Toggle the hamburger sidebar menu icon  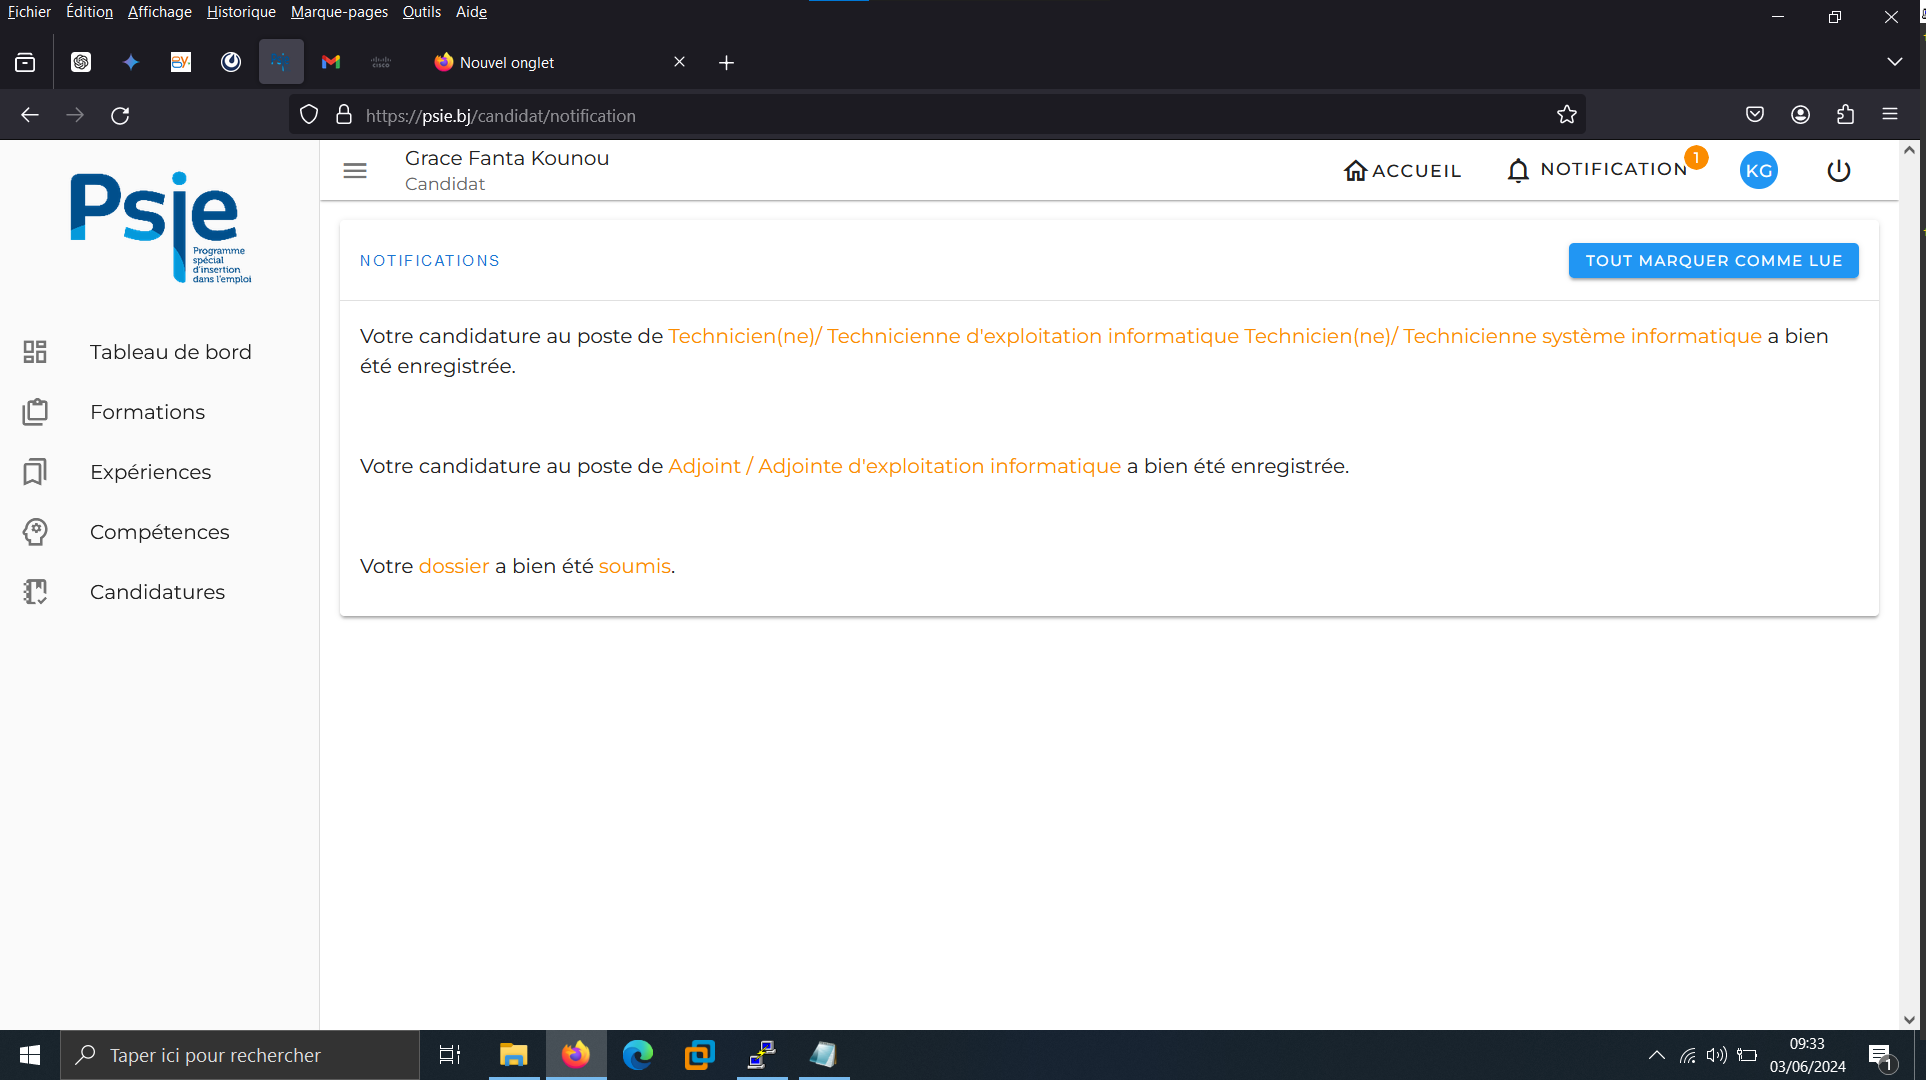tap(355, 171)
